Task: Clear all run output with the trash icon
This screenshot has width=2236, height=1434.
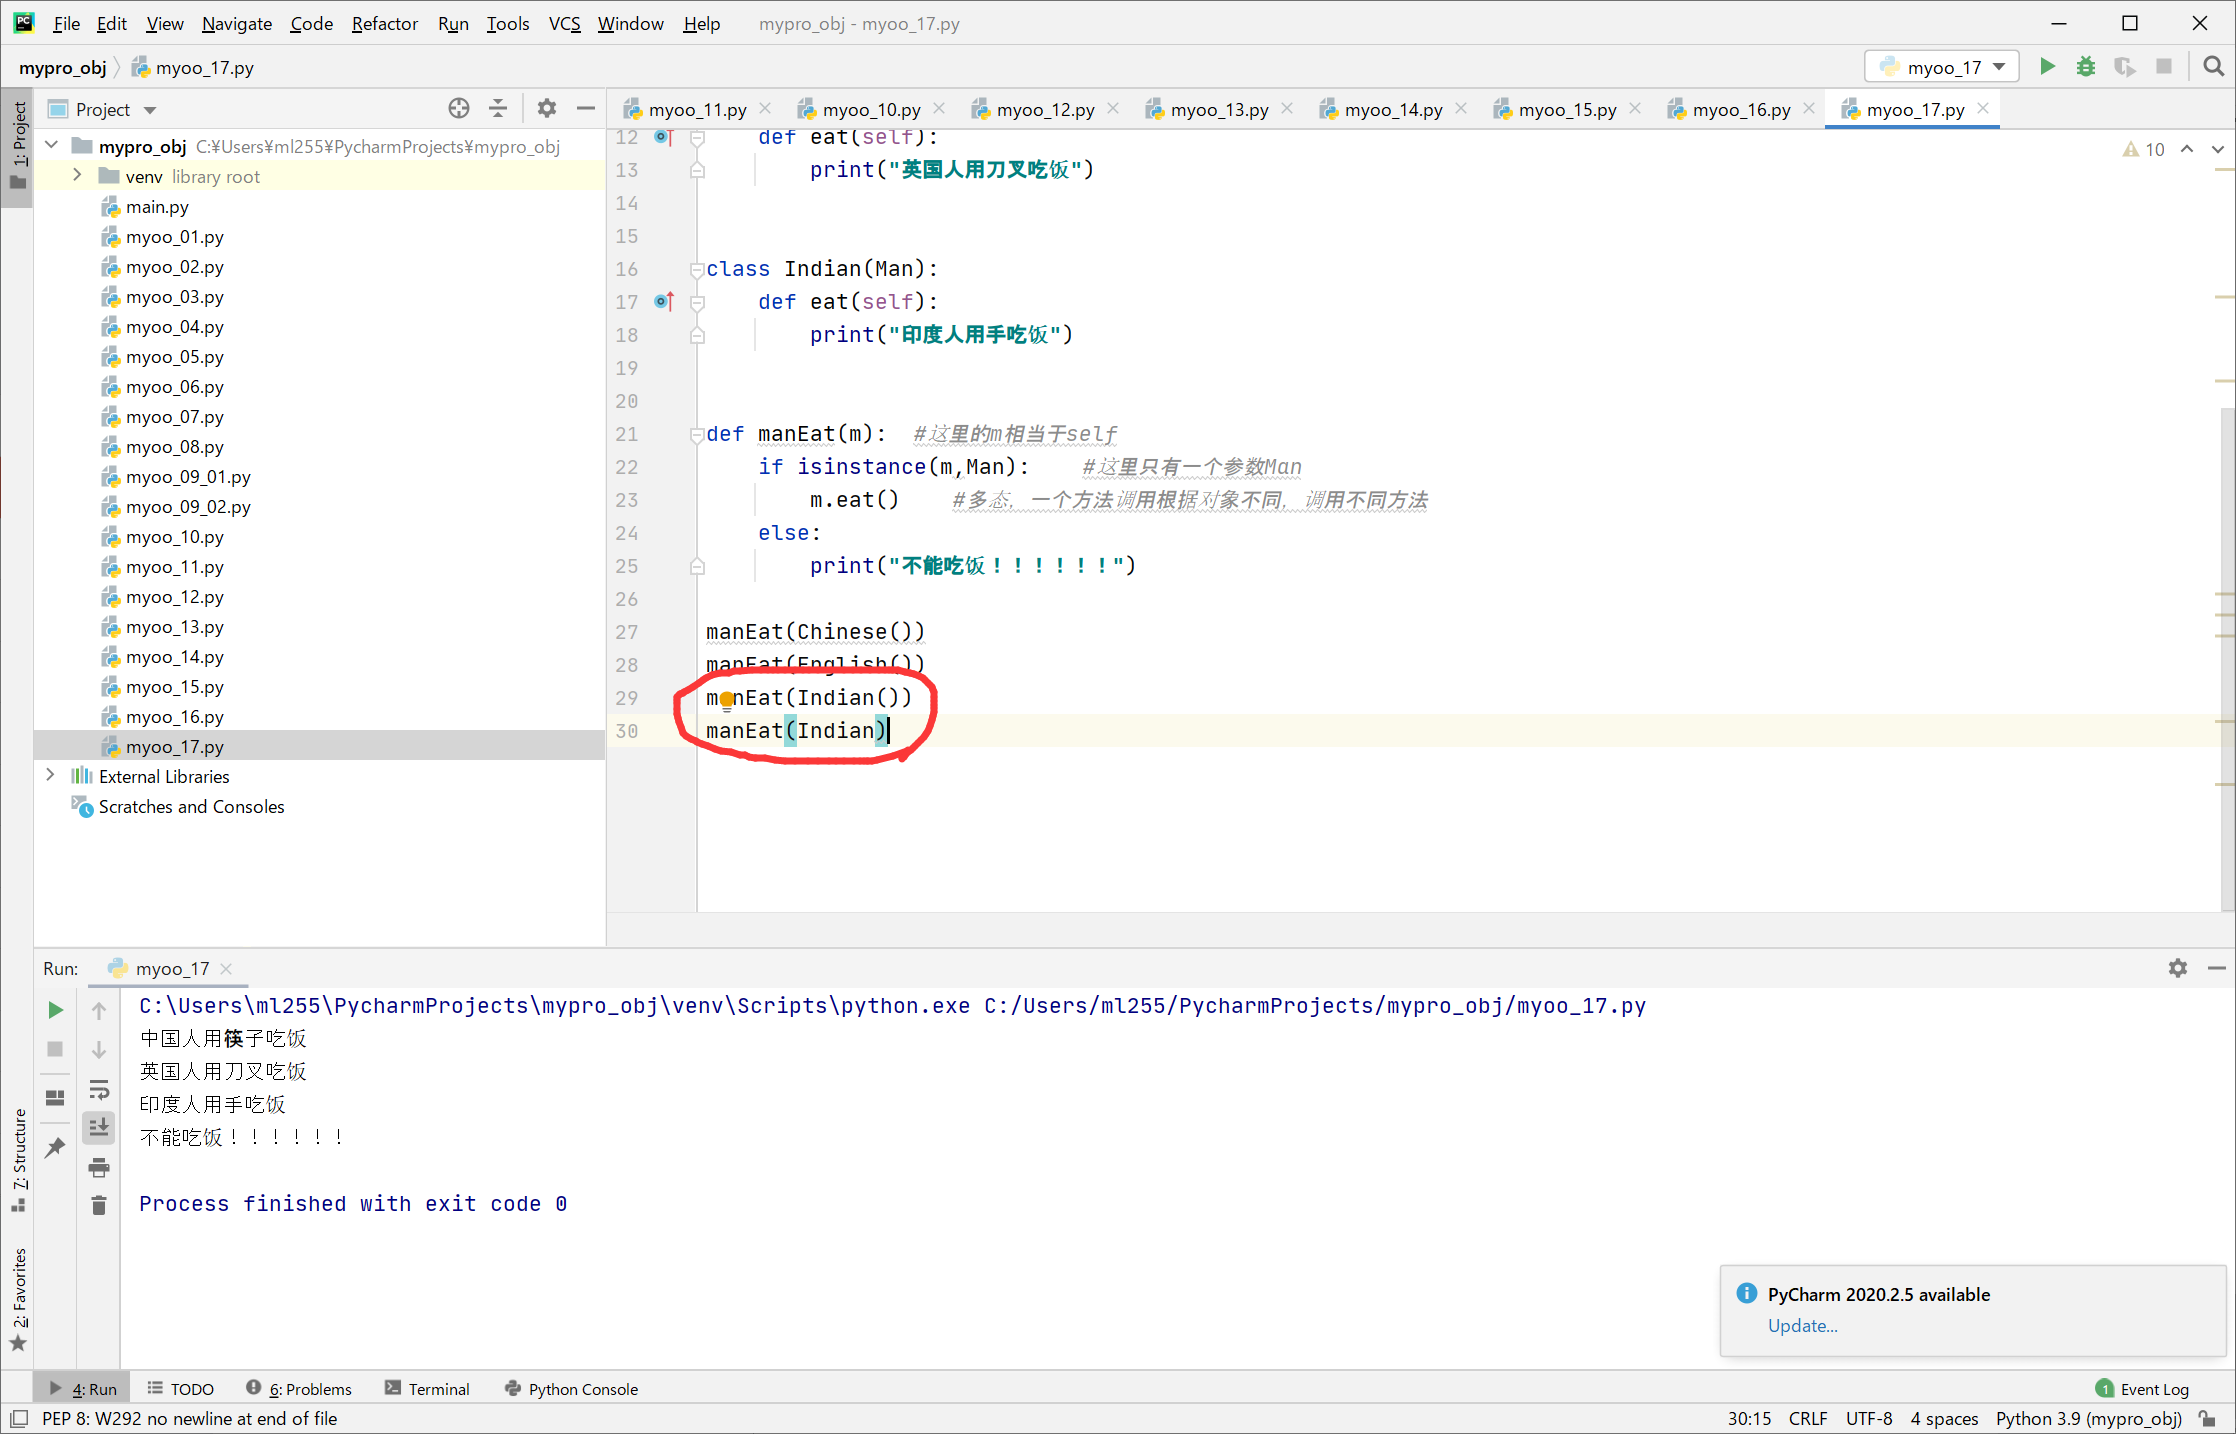Action: [x=99, y=1206]
